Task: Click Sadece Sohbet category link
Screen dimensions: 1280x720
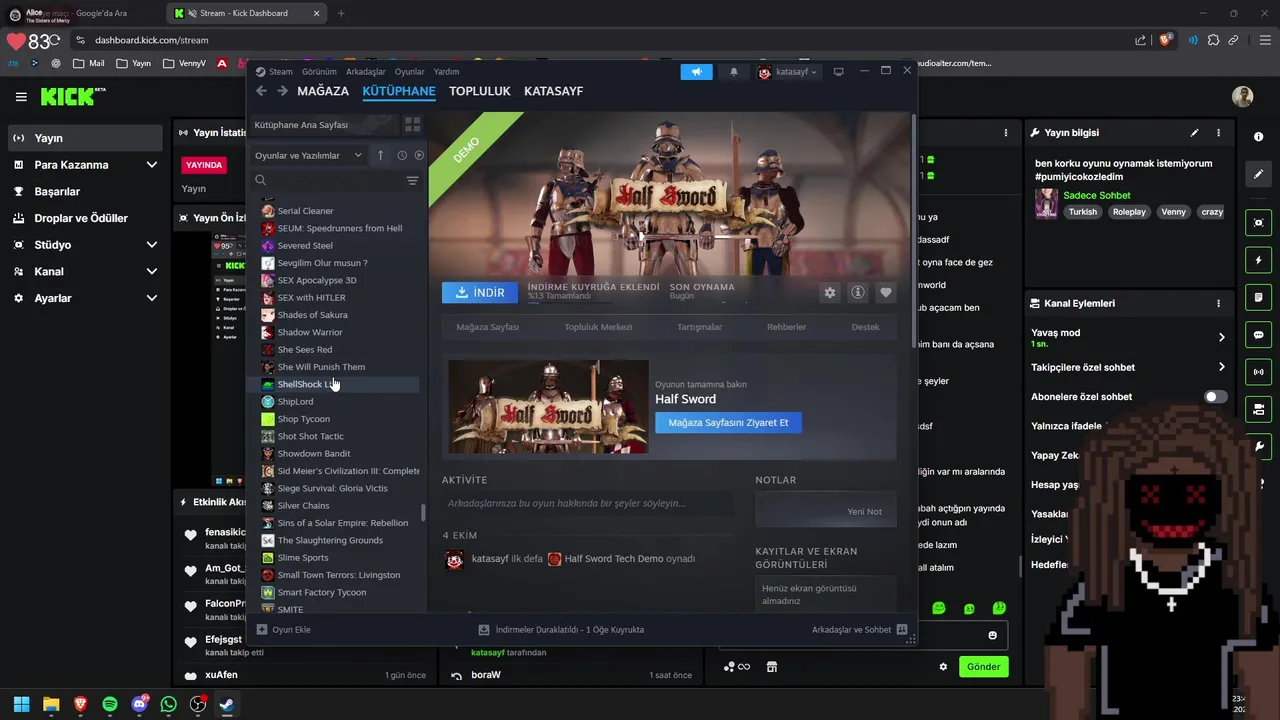Action: pyautogui.click(x=1096, y=196)
